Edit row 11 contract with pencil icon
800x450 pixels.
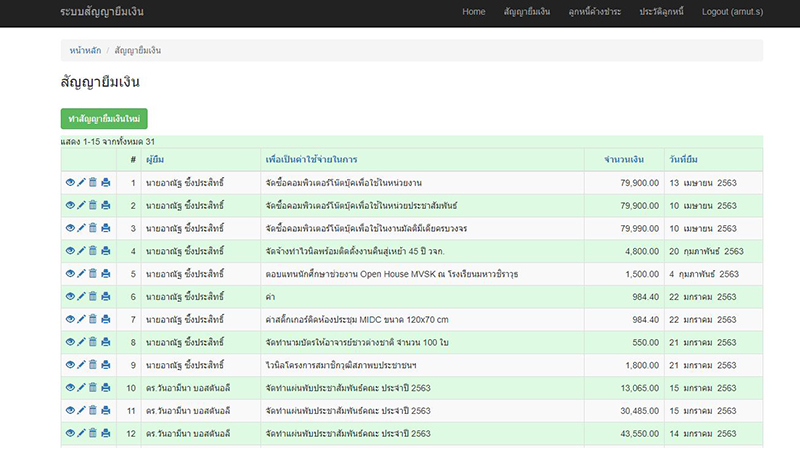(x=81, y=410)
